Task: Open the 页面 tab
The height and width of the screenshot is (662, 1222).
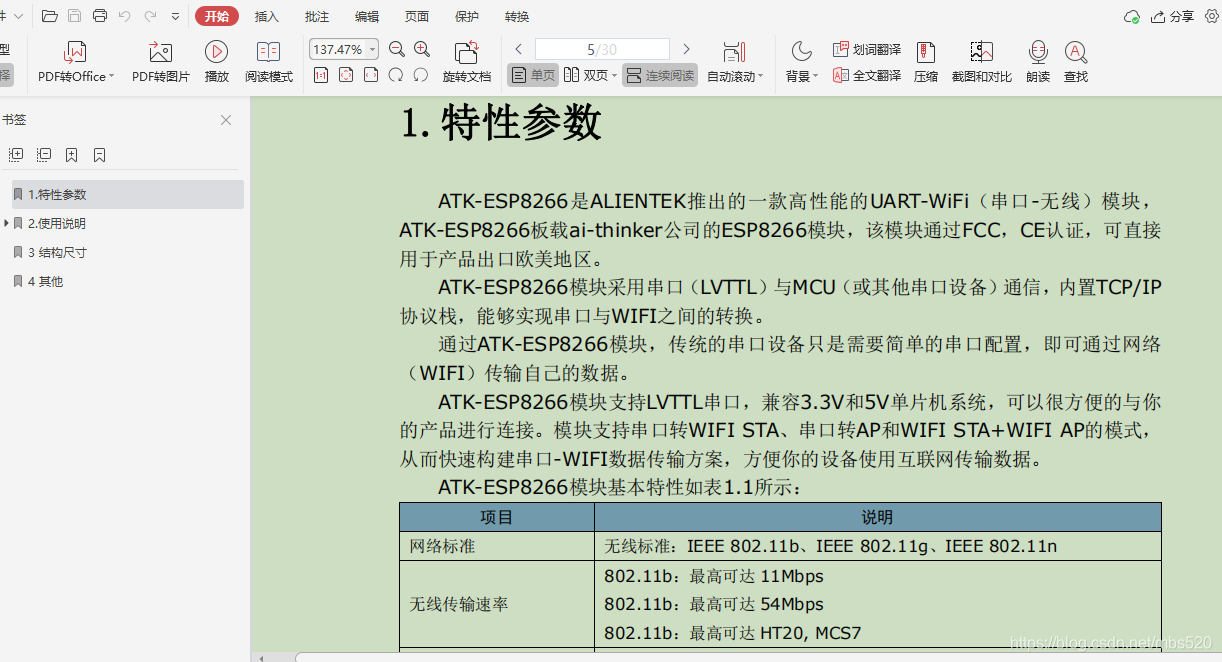Action: (417, 17)
